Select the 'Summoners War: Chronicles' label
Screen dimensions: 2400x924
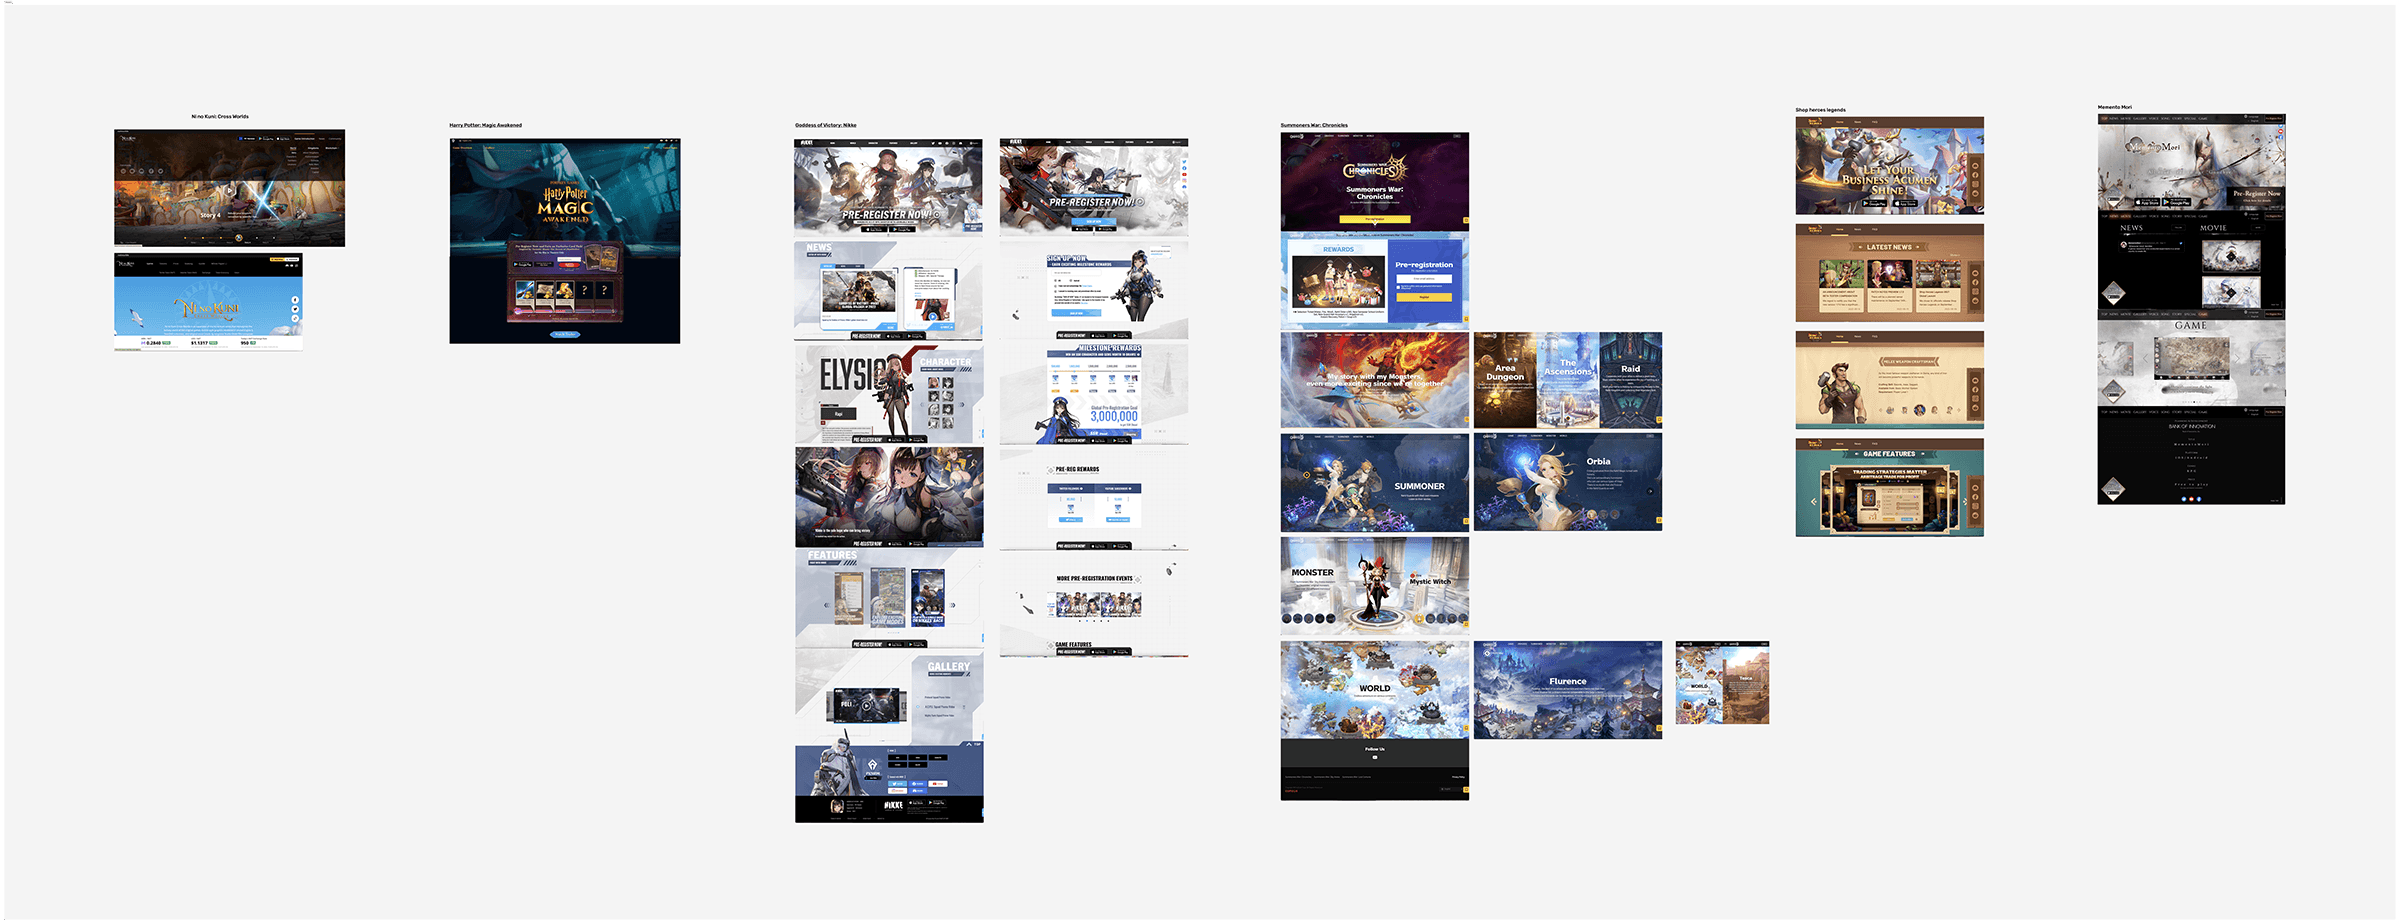pyautogui.click(x=1314, y=126)
